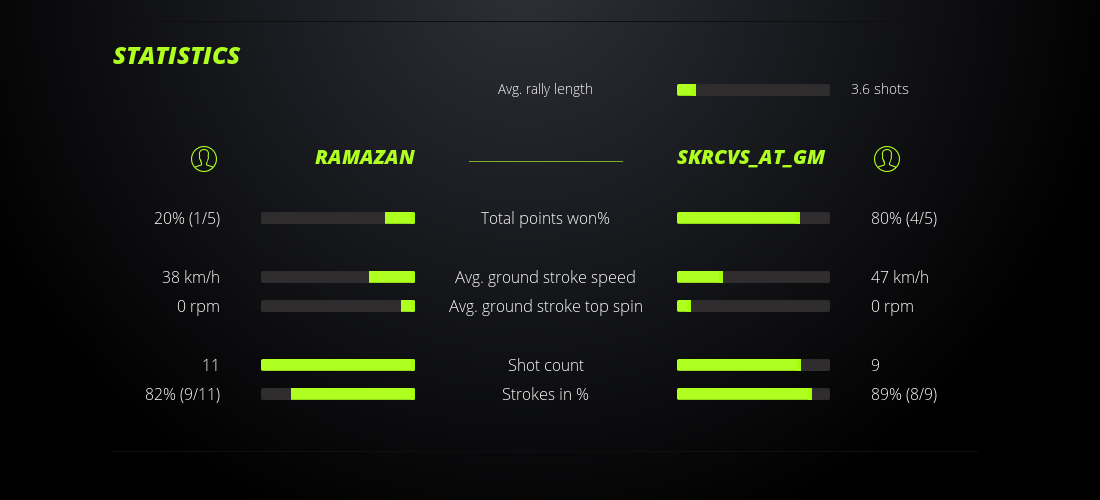The width and height of the screenshot is (1100, 500).
Task: Click Ramazan's player avatar icon
Action: click(x=204, y=158)
